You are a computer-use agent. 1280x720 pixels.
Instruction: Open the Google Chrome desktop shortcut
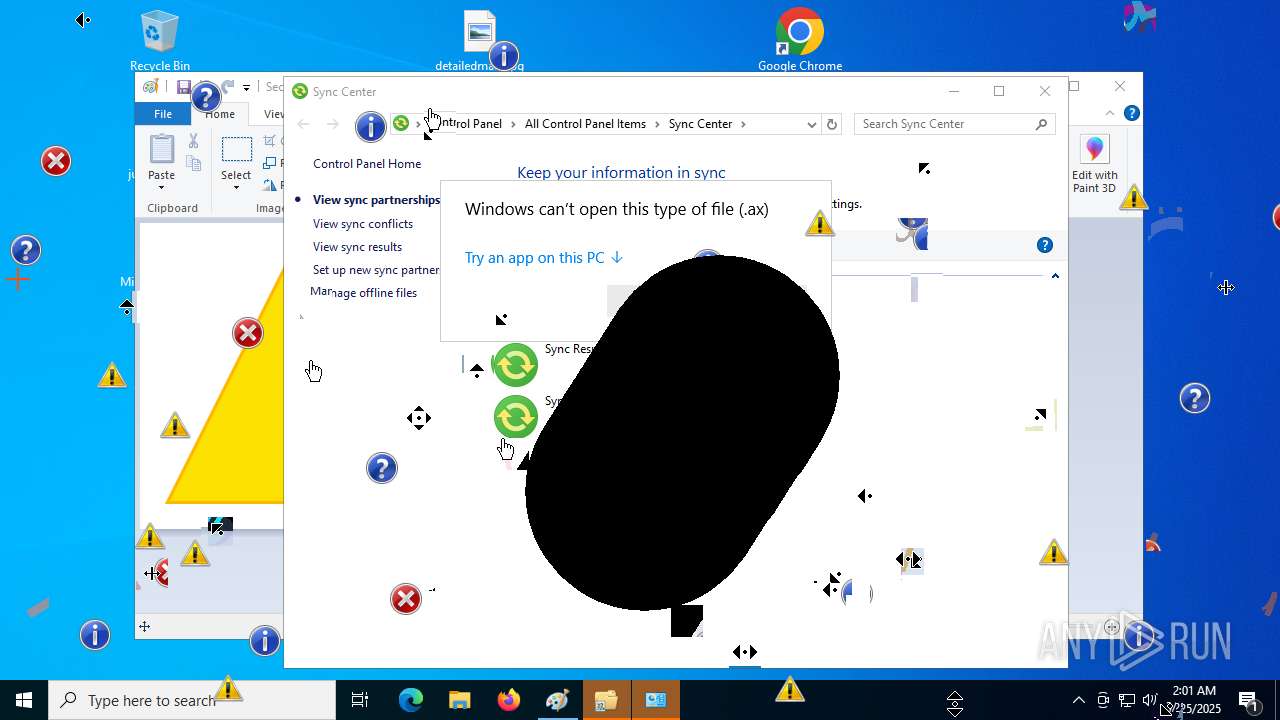click(x=800, y=40)
